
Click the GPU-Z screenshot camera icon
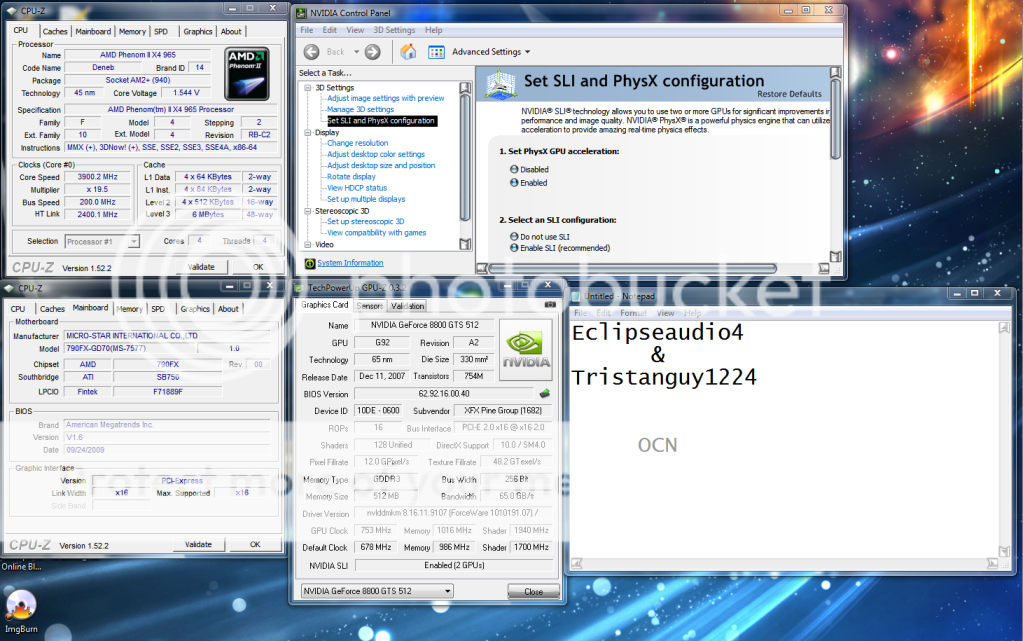(549, 305)
